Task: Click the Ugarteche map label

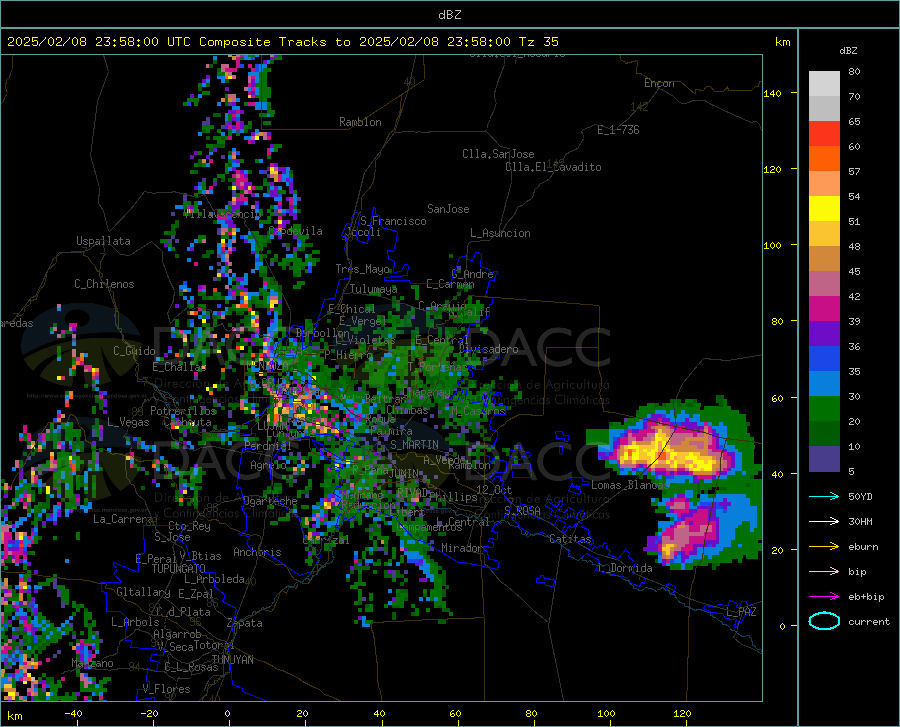Action: (270, 501)
